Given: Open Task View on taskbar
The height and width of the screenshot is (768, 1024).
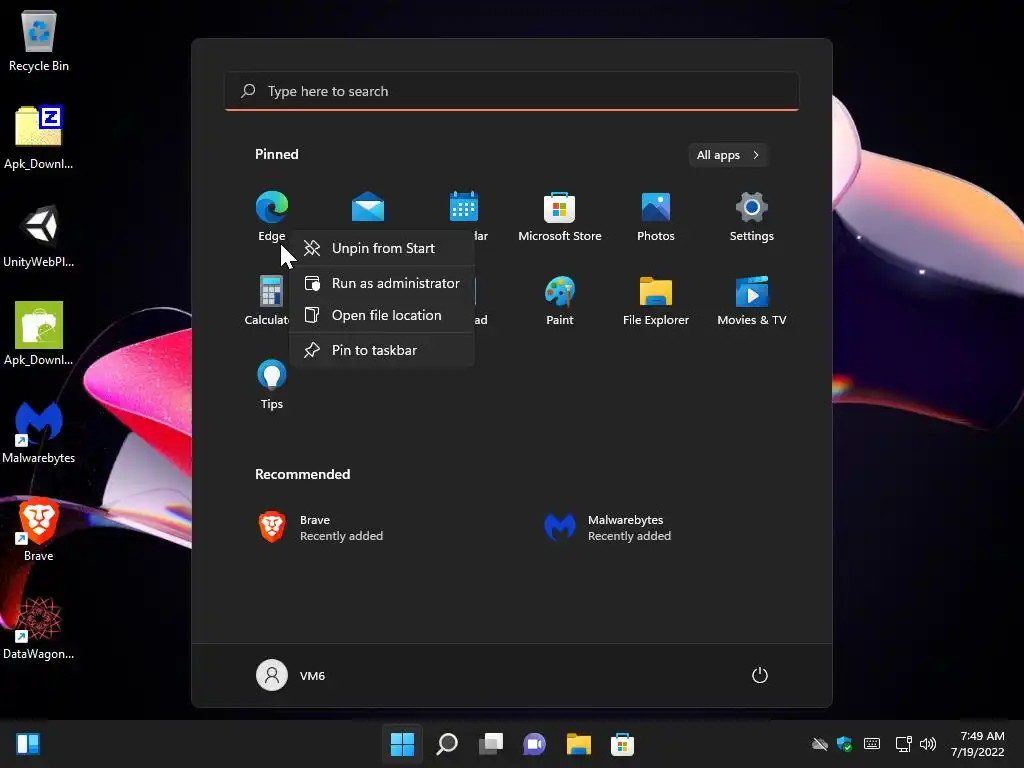Looking at the screenshot, I should click(x=490, y=744).
